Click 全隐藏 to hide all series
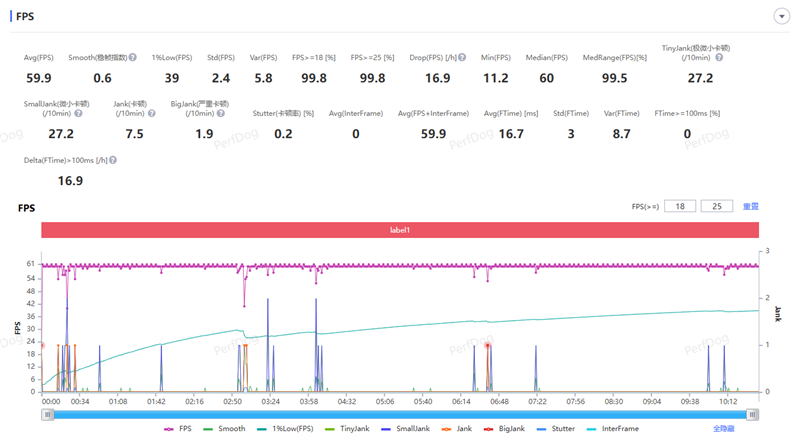 tap(724, 428)
